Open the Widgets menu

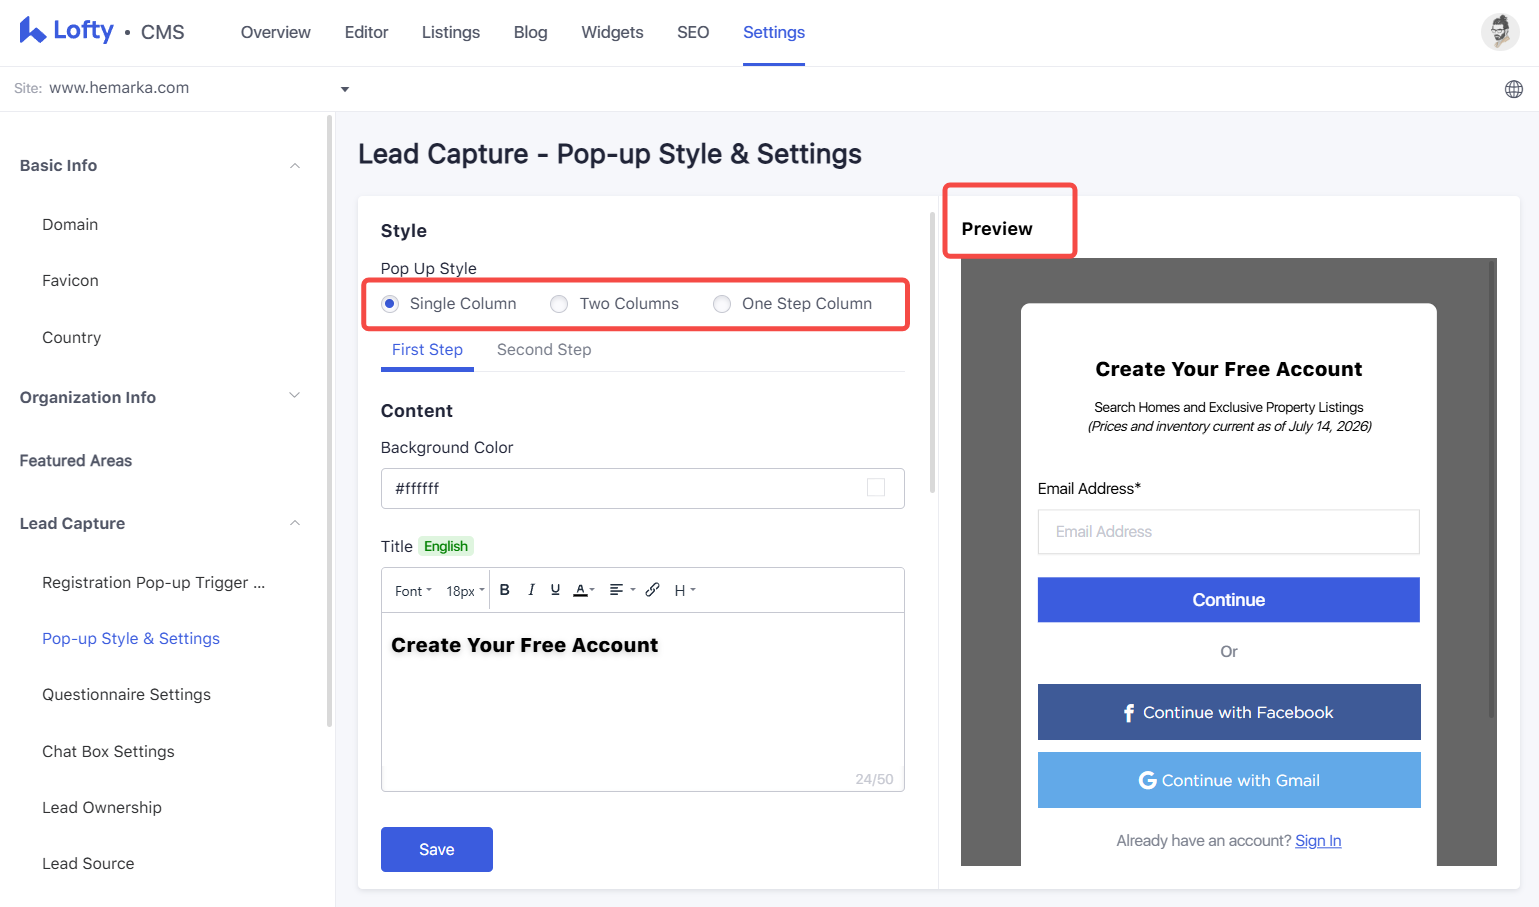612,32
